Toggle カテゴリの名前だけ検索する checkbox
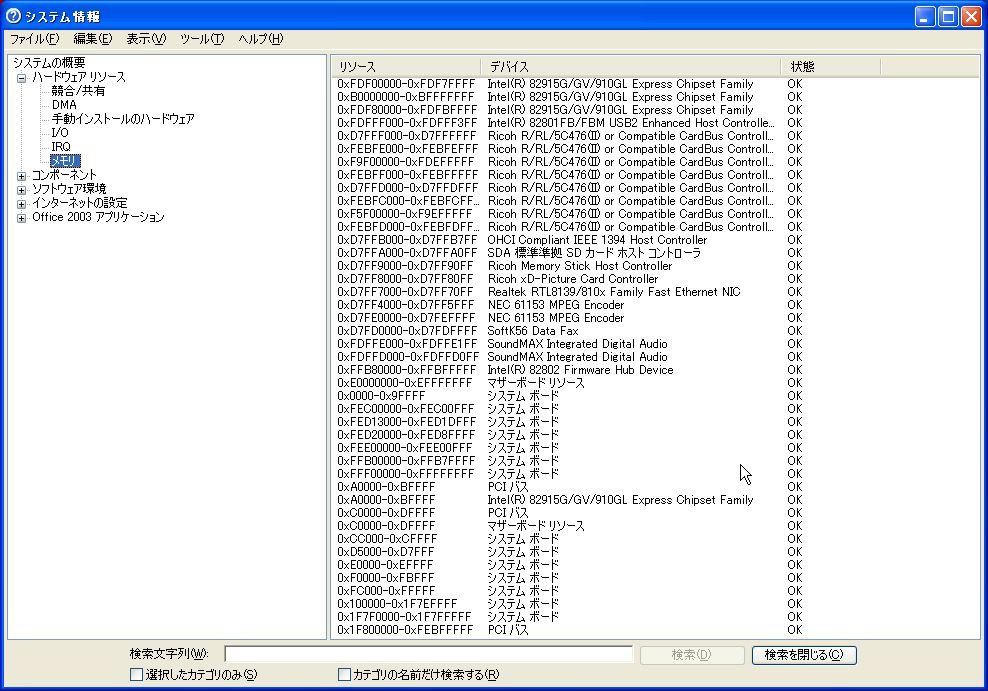988x691 pixels. [x=345, y=675]
